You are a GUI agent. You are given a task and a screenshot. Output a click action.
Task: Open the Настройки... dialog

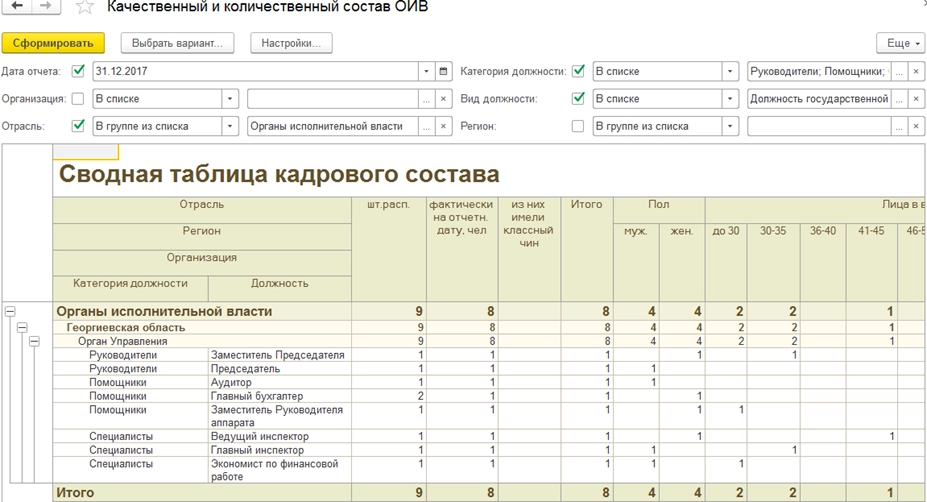pos(291,43)
